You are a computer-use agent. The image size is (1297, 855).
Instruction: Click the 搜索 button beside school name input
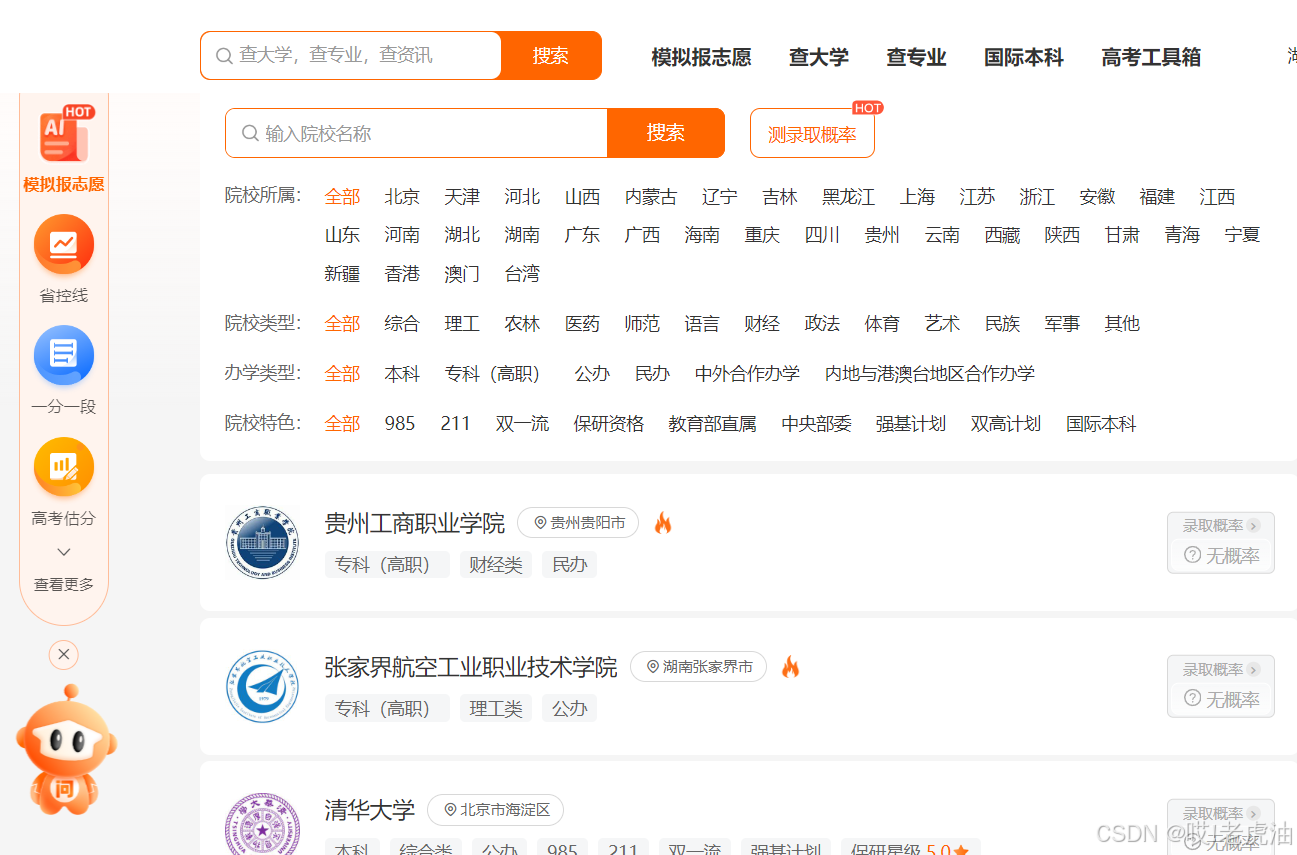666,133
